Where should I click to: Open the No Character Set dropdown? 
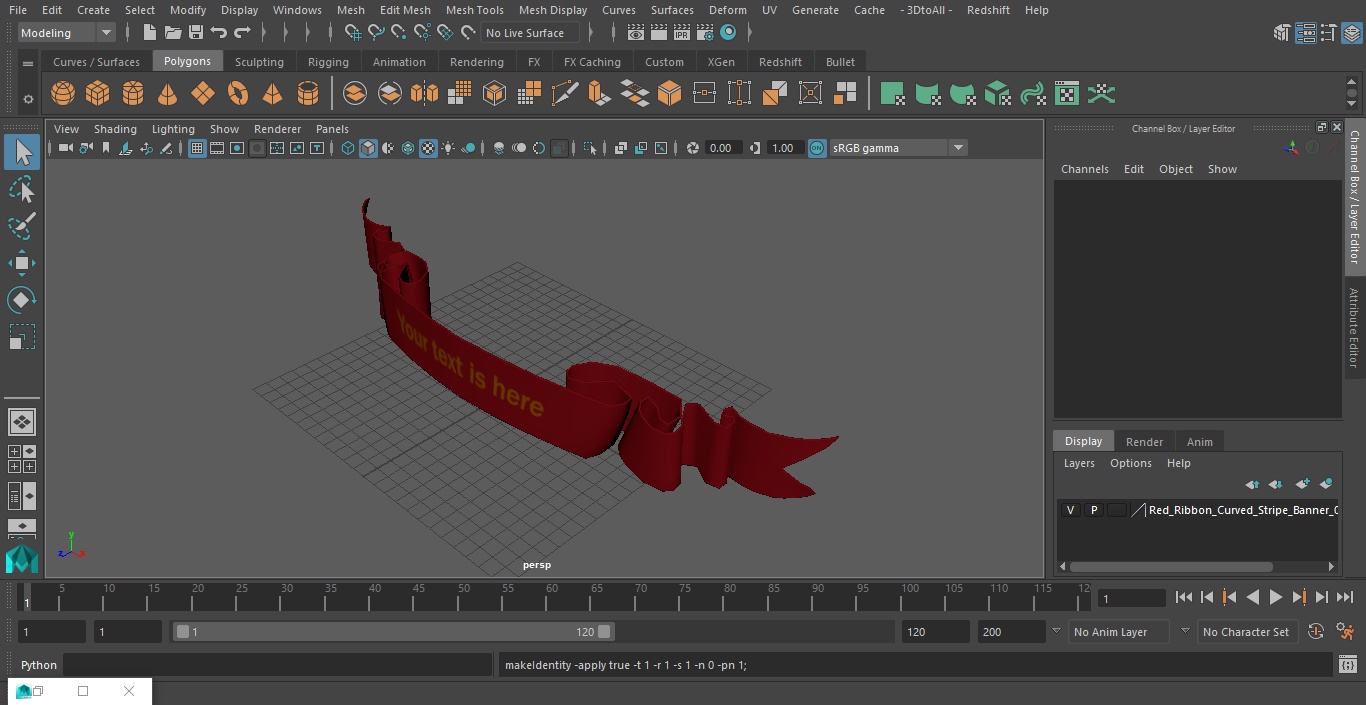tap(1246, 632)
